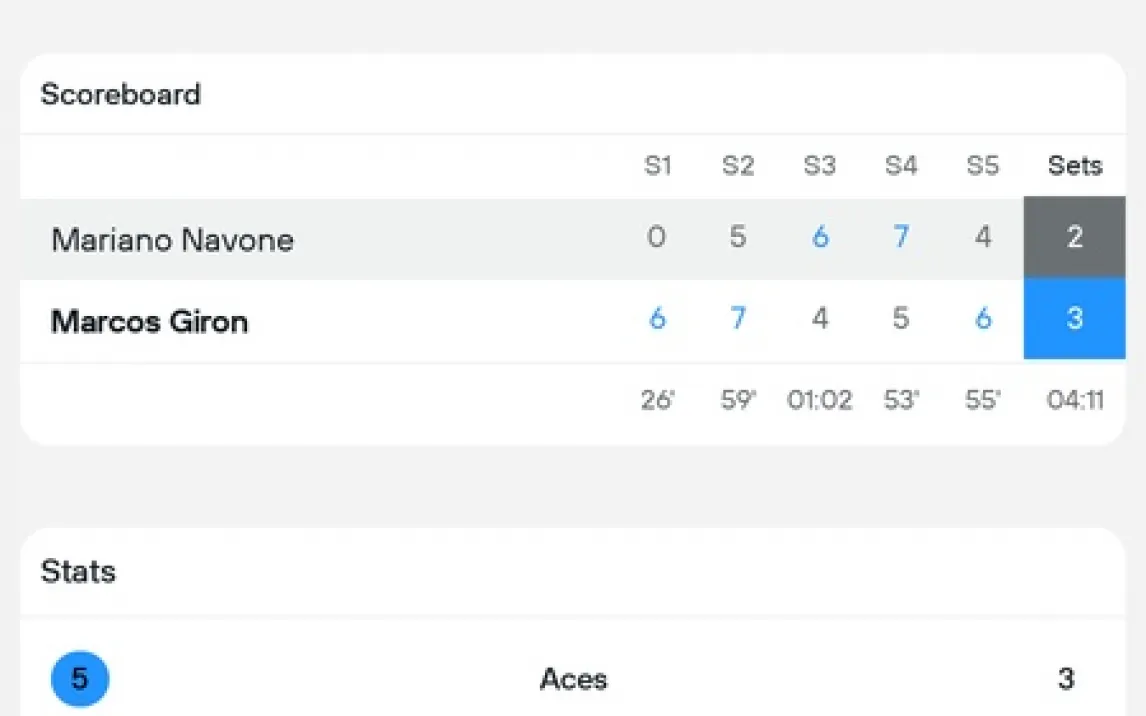Click the 01:02 third set duration
Image resolution: width=1146 pixels, height=716 pixels.
pos(819,401)
